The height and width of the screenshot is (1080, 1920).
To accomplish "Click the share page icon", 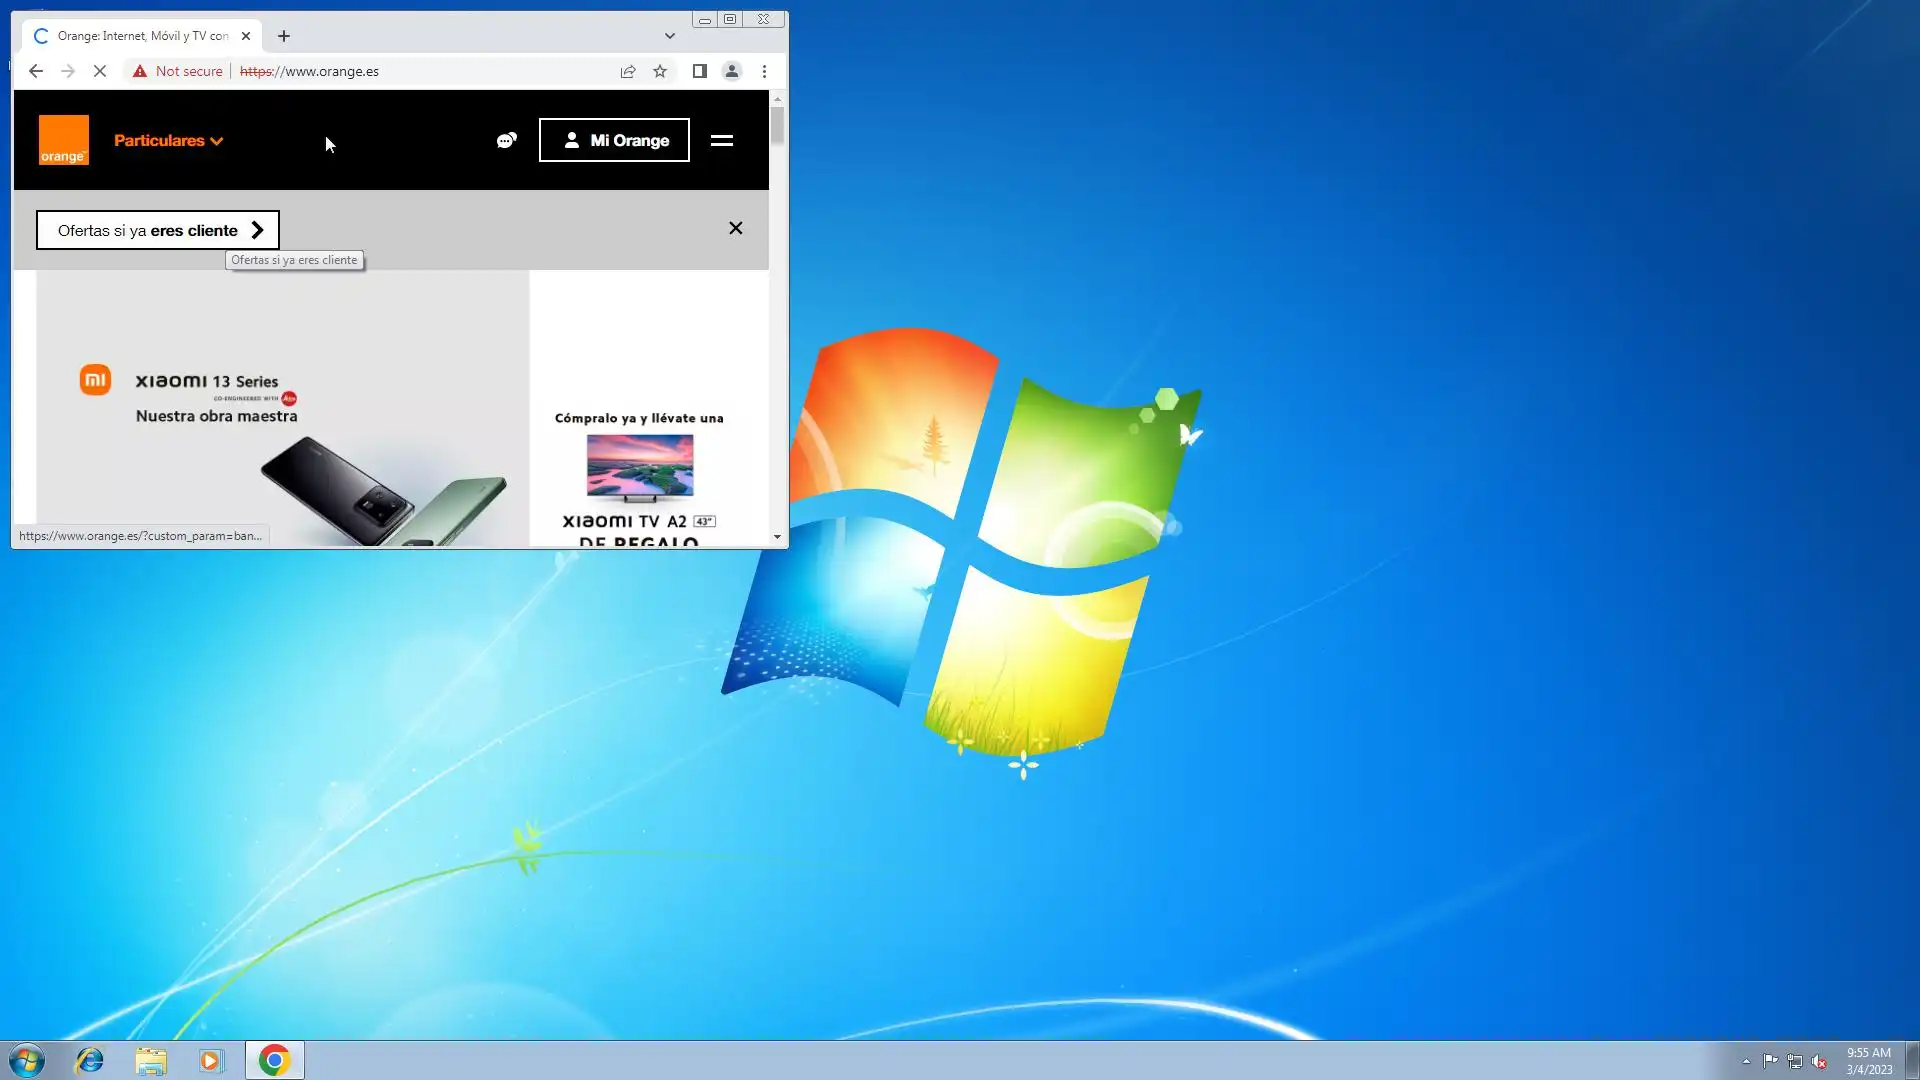I will 628,71.
